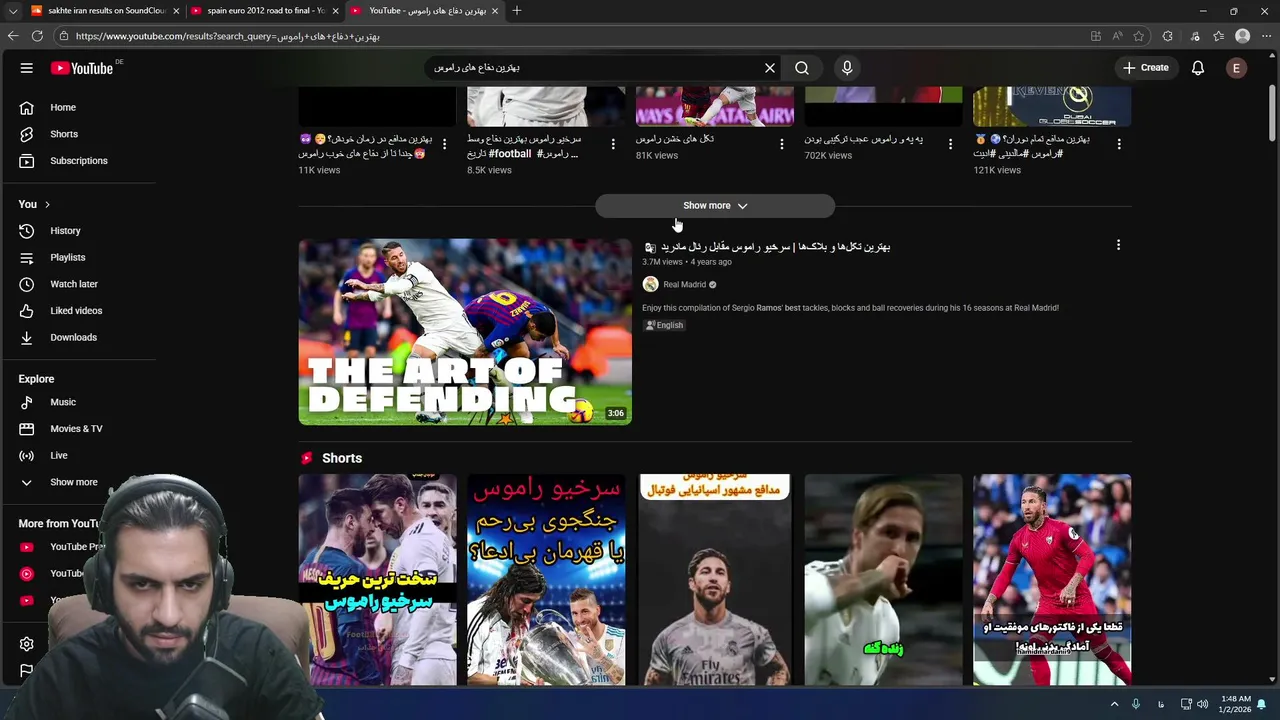Viewport: 1280px width, 720px height.
Task: Close the SoundCloud tab
Action: pyautogui.click(x=176, y=11)
